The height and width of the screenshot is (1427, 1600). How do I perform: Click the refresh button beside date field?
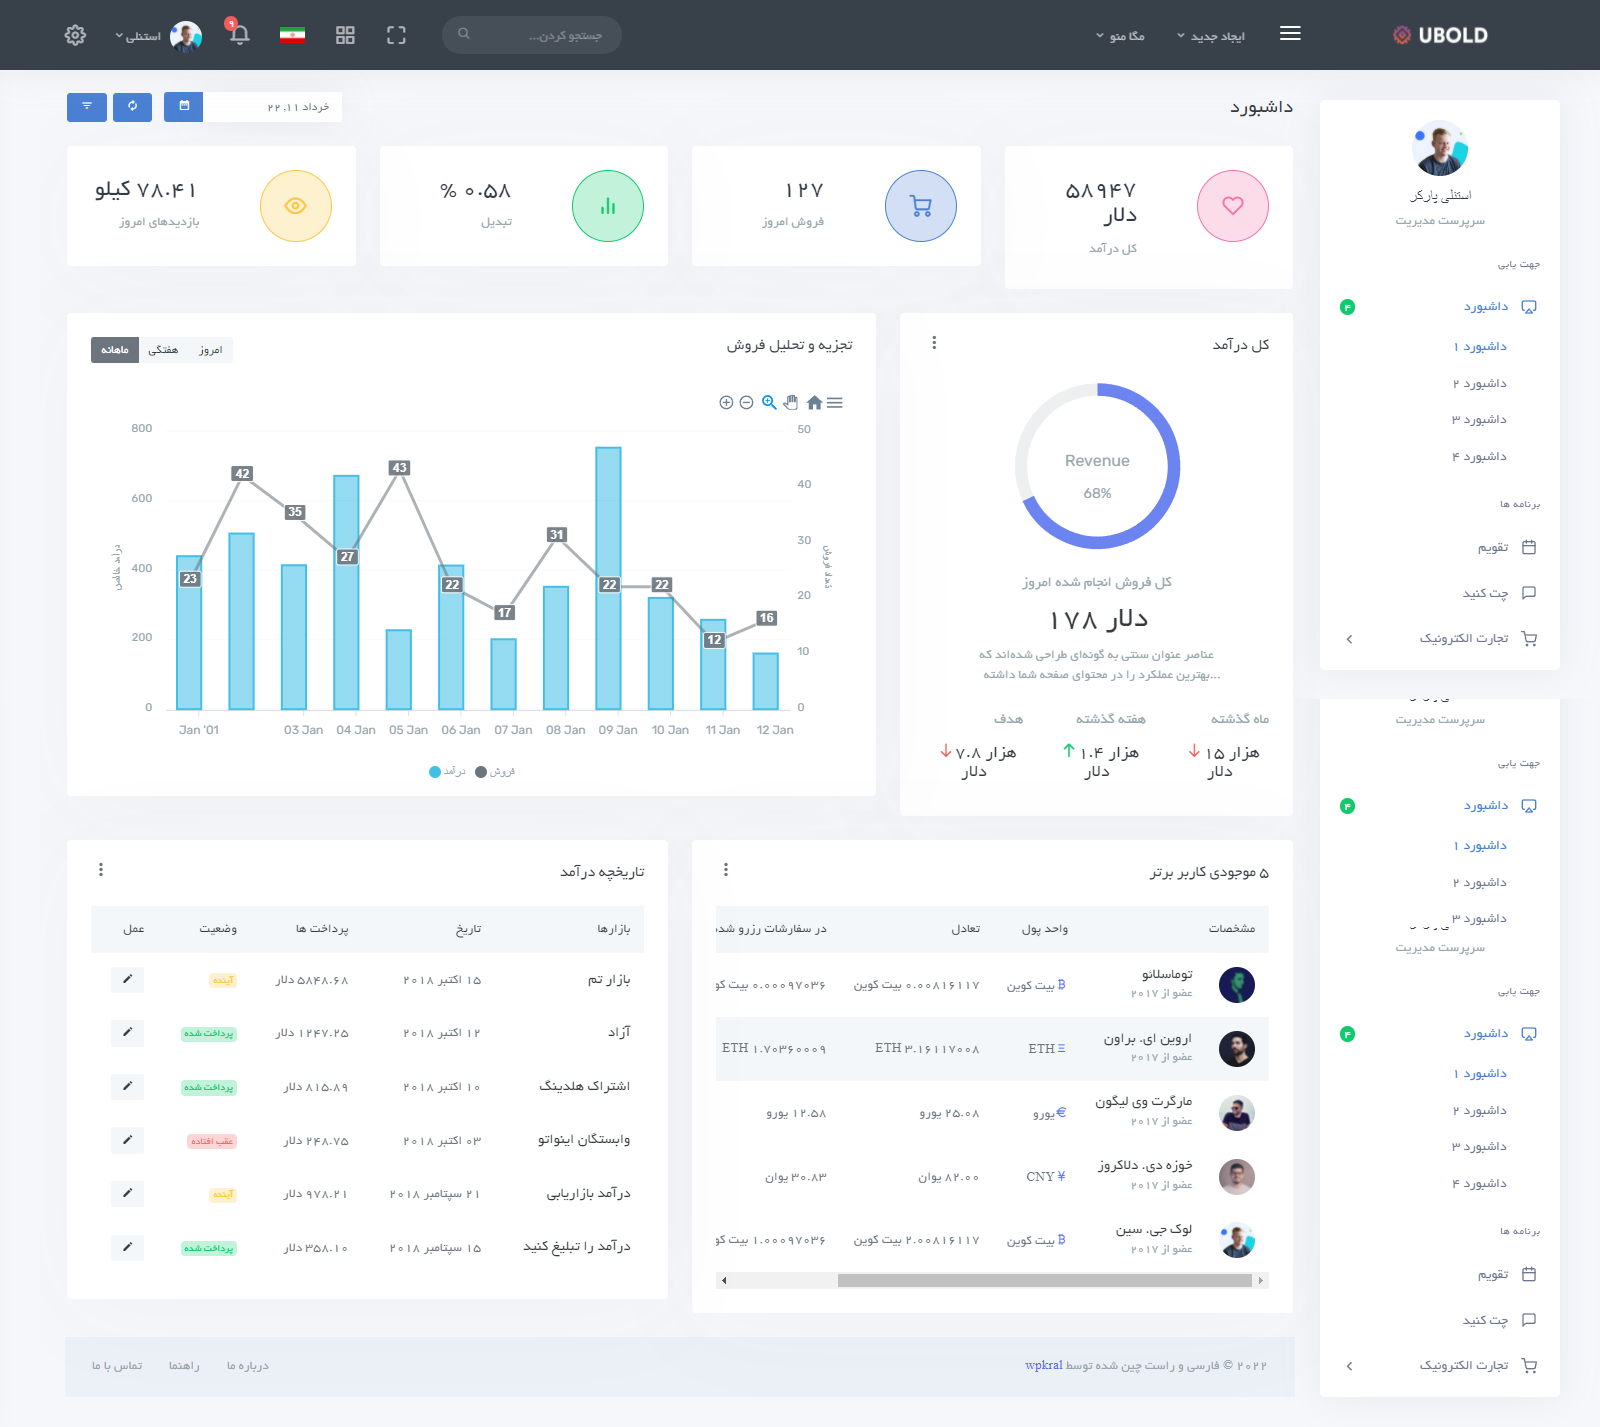point(132,107)
